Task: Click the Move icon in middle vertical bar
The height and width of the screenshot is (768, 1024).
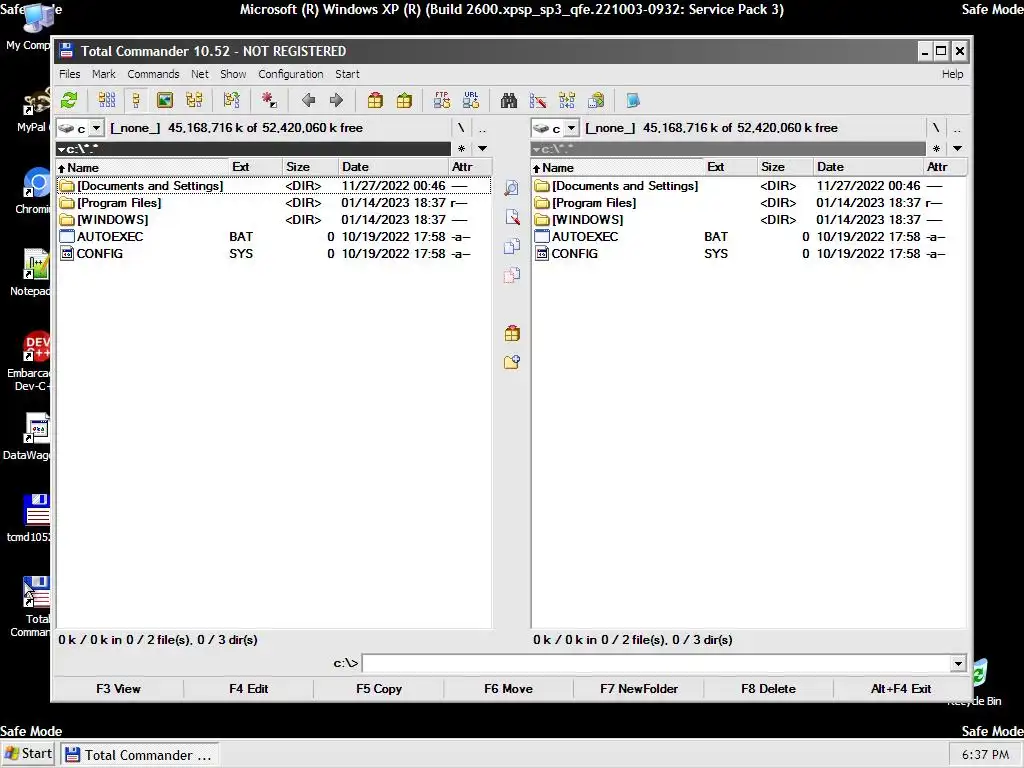Action: [512, 275]
